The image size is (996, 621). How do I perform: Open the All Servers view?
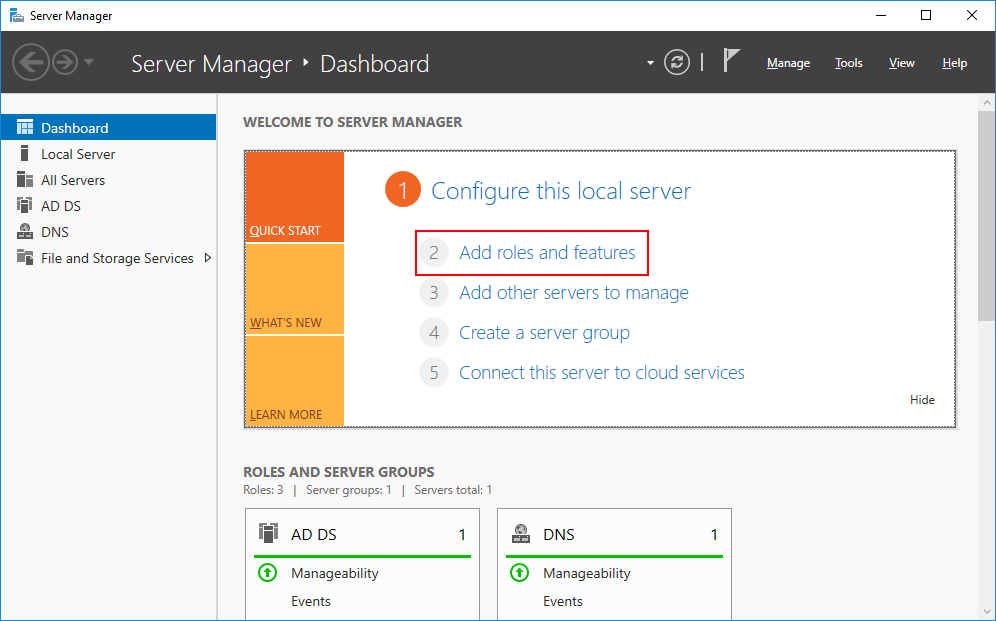tap(74, 179)
